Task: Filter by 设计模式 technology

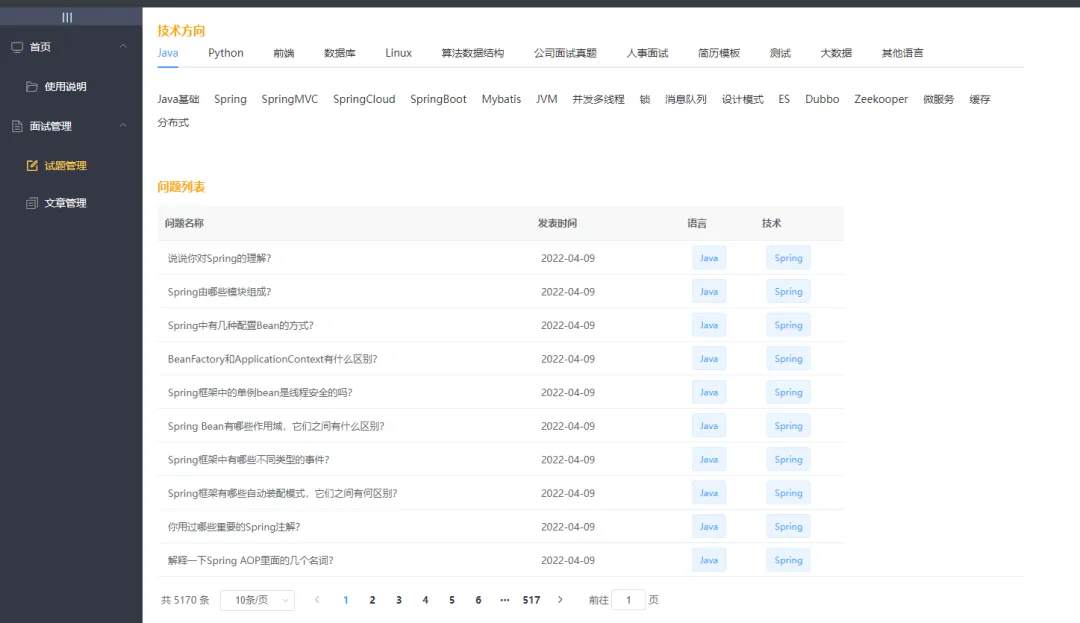Action: point(742,99)
